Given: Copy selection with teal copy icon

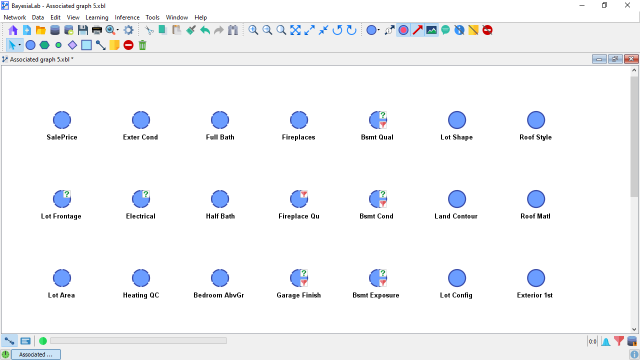Looking at the screenshot, I should (x=163, y=30).
